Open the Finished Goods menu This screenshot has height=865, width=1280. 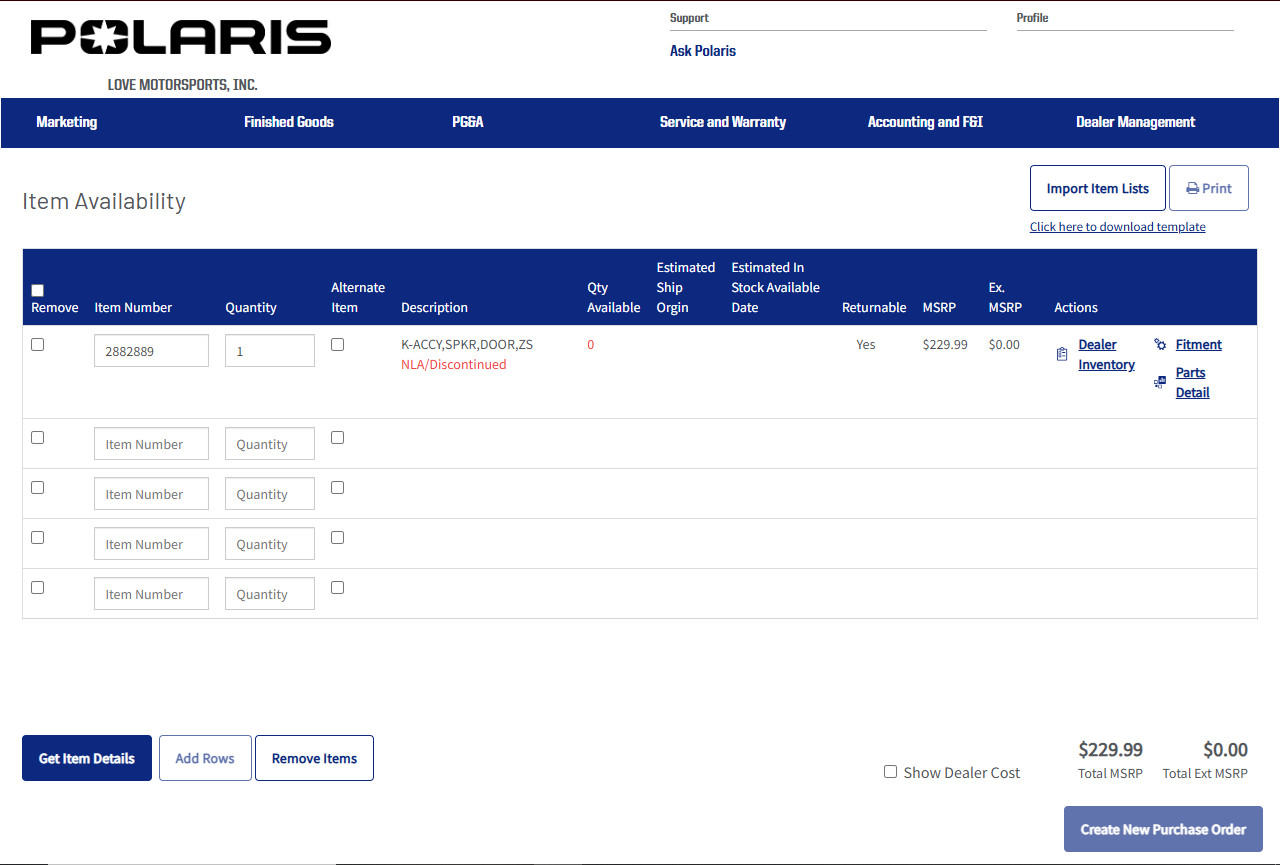click(288, 122)
